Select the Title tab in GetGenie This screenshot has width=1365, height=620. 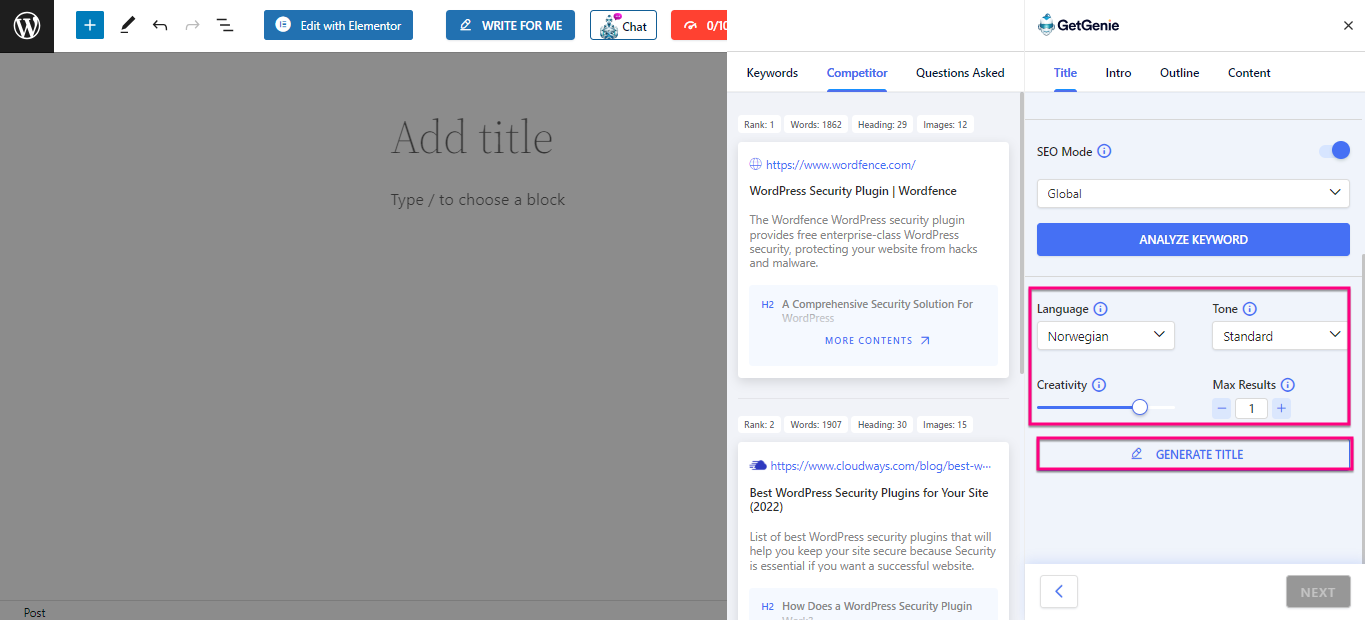[1065, 73]
